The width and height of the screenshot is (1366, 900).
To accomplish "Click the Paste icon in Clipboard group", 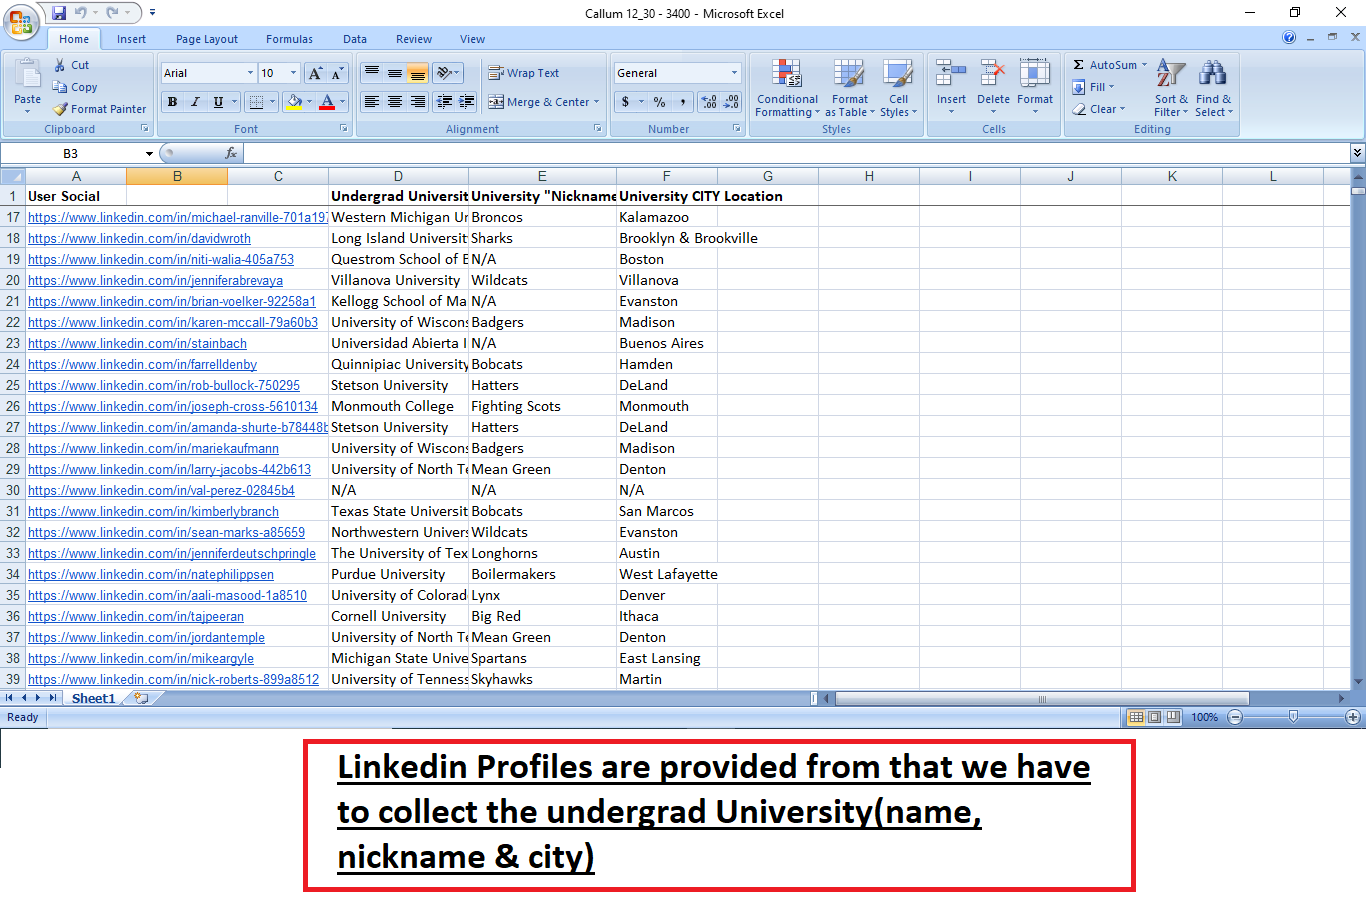I will (x=27, y=76).
